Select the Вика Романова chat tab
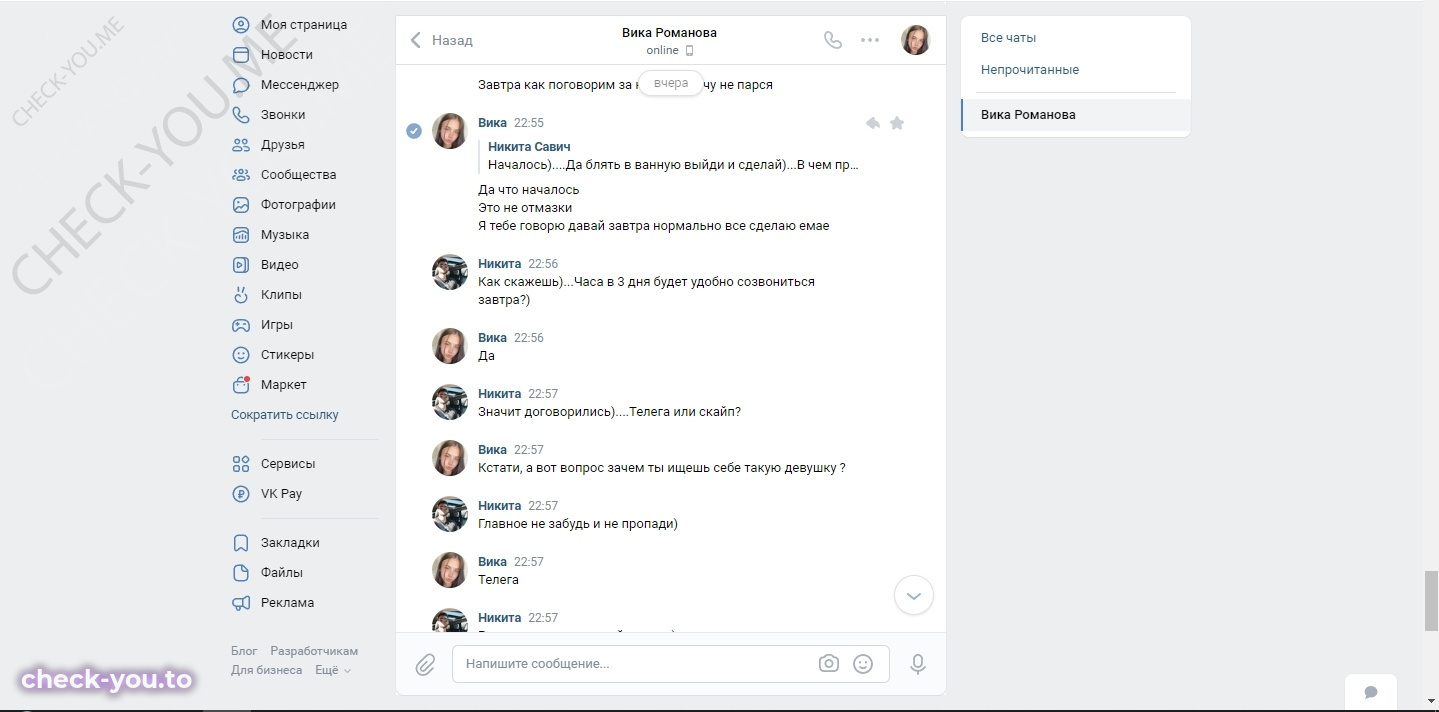The image size is (1439, 712). click(x=1076, y=115)
